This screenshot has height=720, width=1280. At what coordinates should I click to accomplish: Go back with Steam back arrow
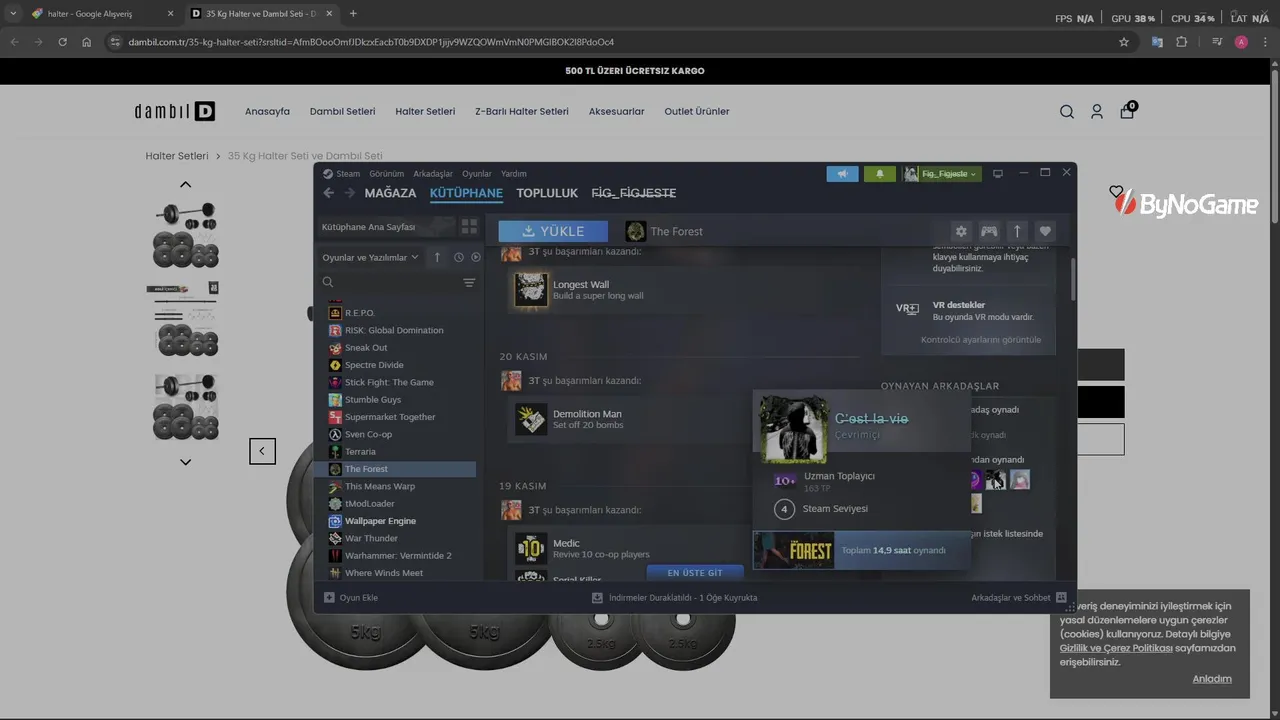point(328,193)
